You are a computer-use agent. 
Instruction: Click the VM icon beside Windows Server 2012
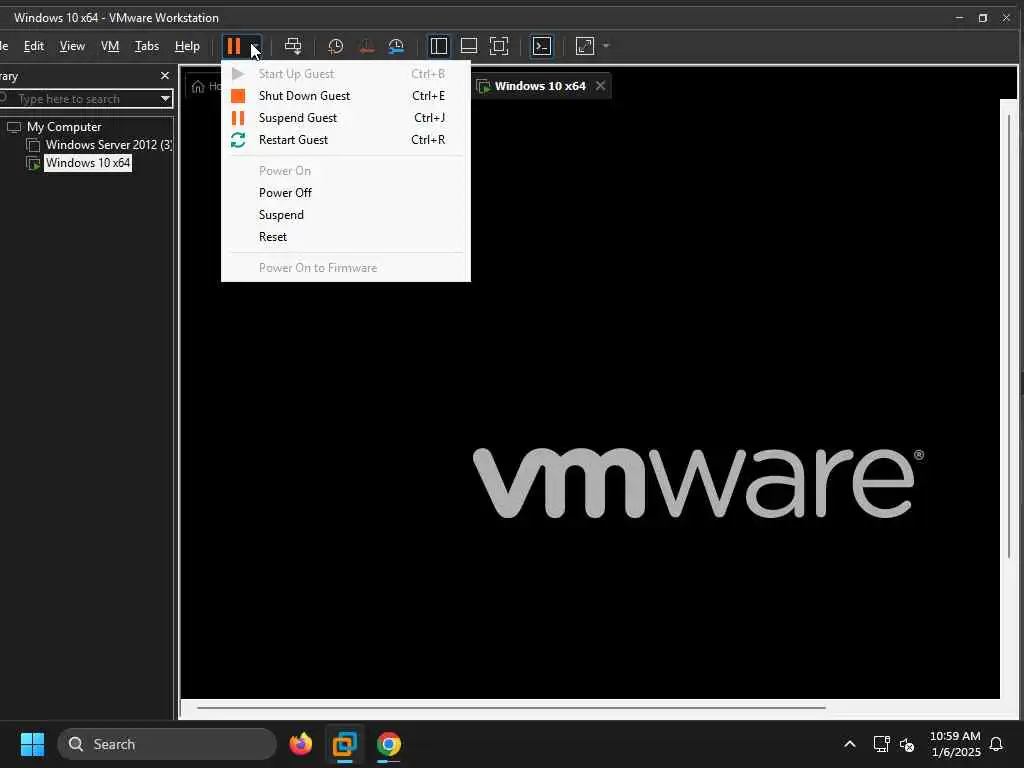pos(33,145)
